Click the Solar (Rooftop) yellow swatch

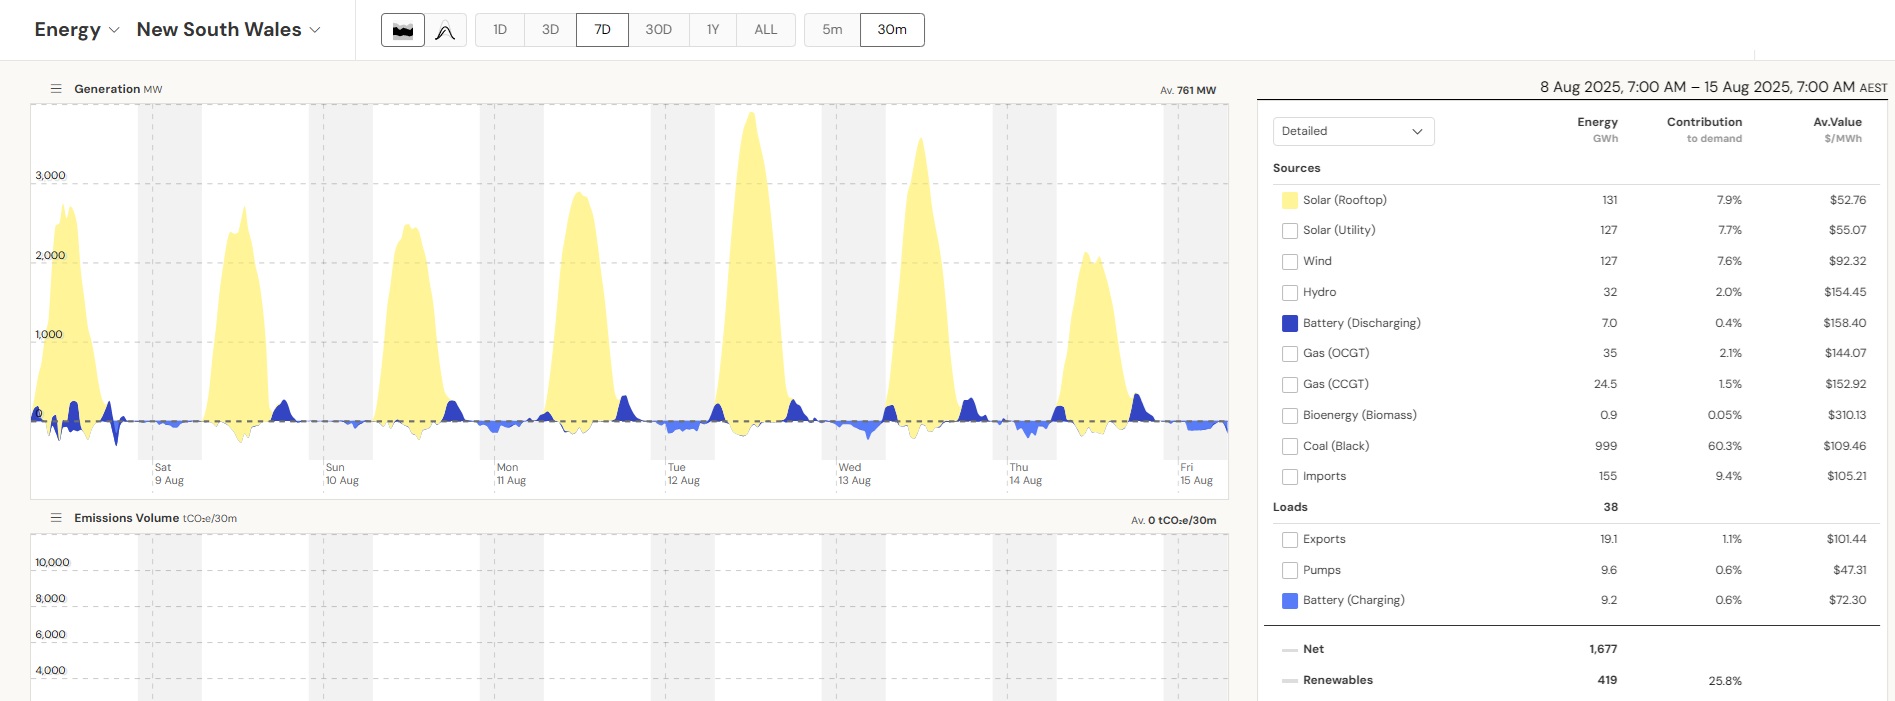(1290, 200)
